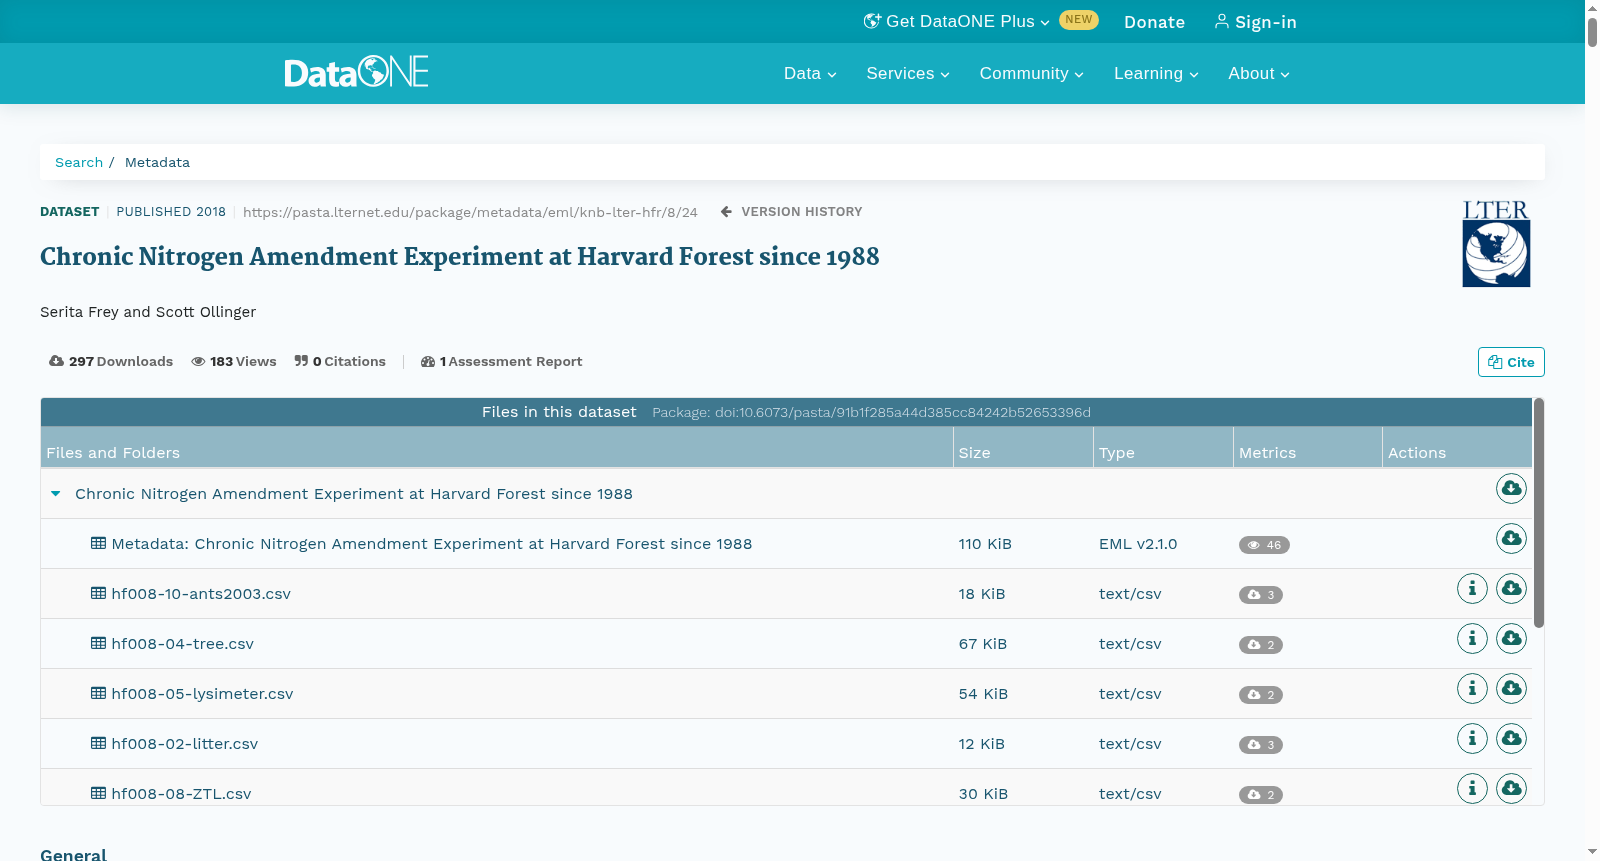Click downloads badge for hf008-04-tree.csv
This screenshot has width=1600, height=861.
coord(1261,645)
